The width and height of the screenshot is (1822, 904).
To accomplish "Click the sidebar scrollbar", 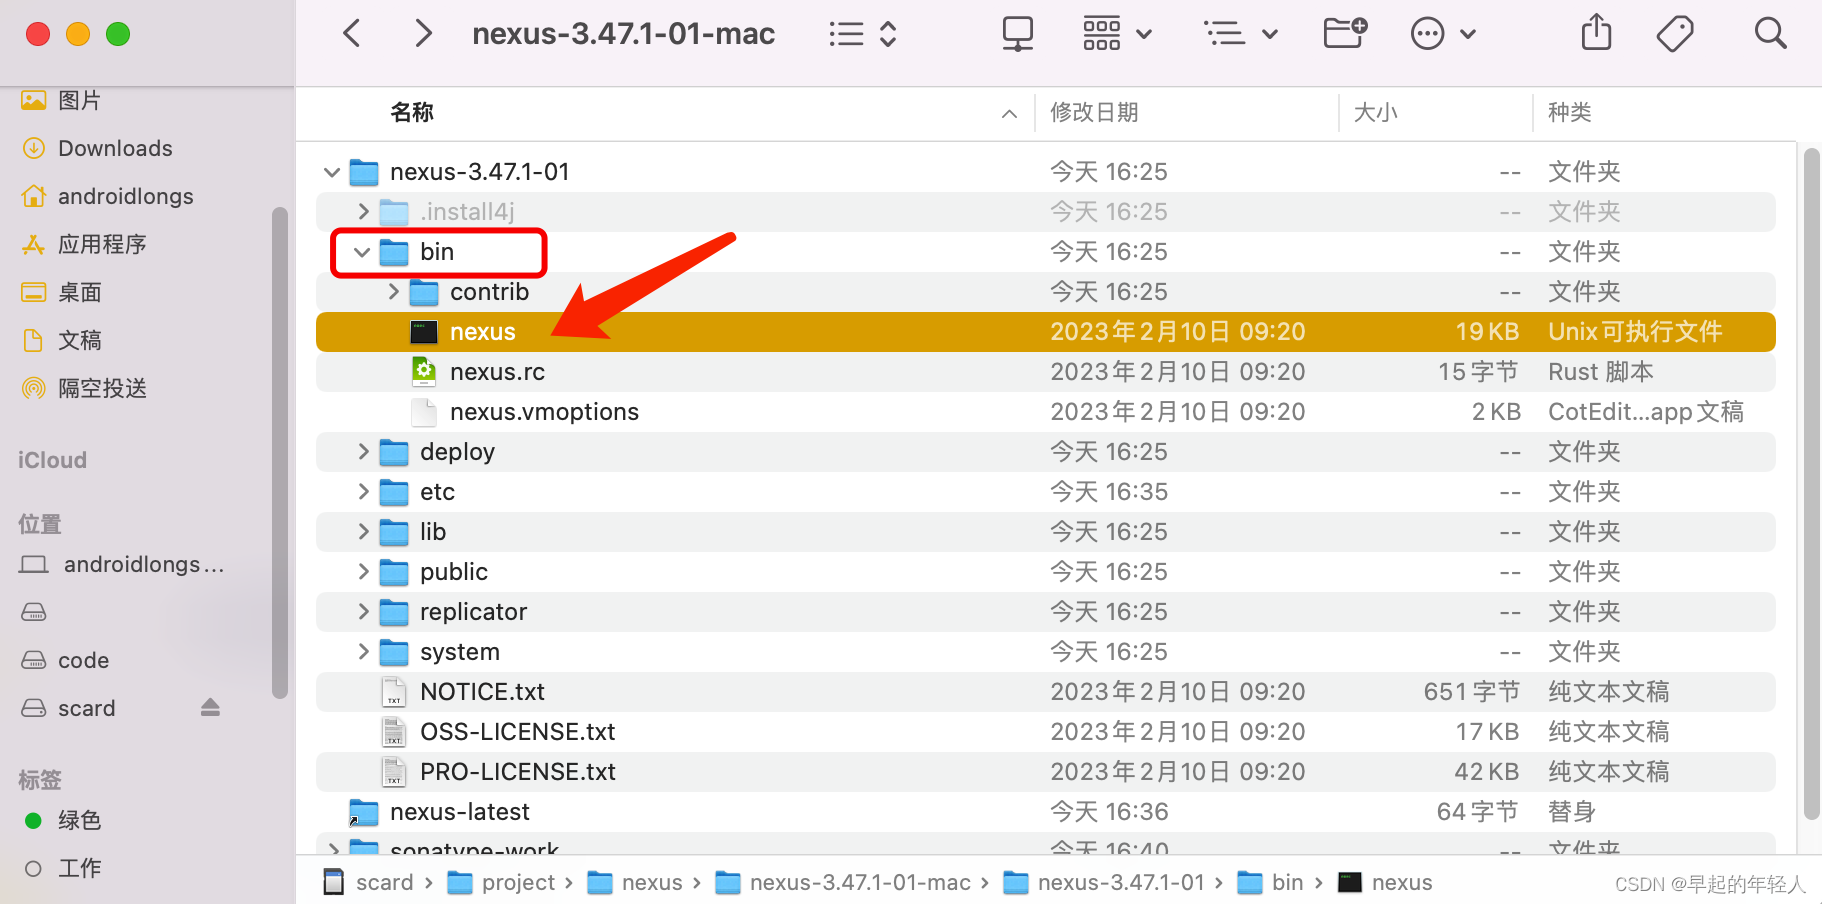I will (x=280, y=452).
